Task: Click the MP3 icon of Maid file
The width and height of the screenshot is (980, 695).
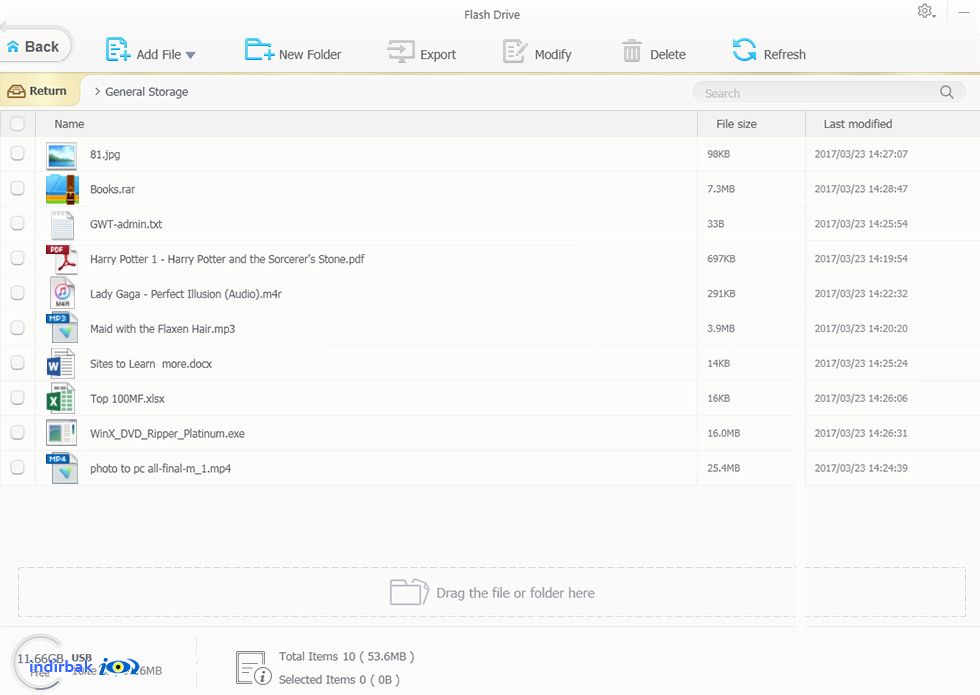Action: (61, 328)
